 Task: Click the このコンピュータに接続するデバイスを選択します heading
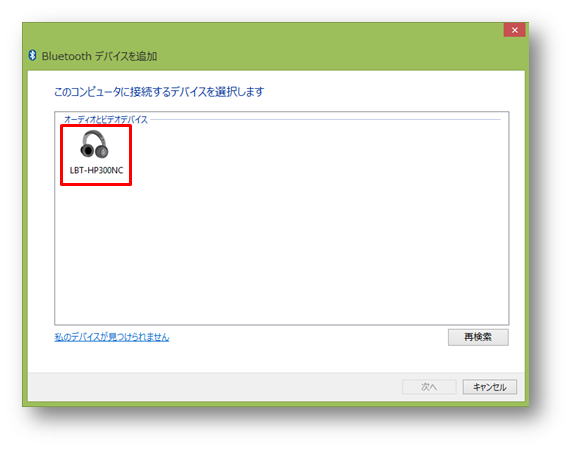(159, 92)
